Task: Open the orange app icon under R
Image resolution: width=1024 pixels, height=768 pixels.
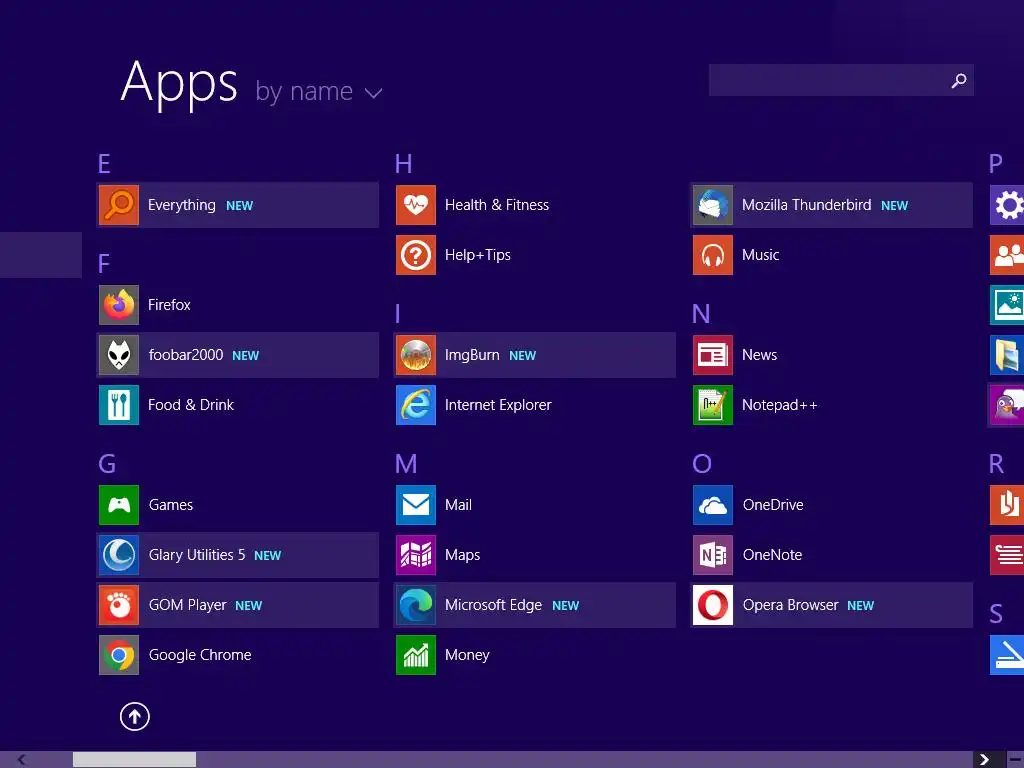Action: pos(1007,505)
